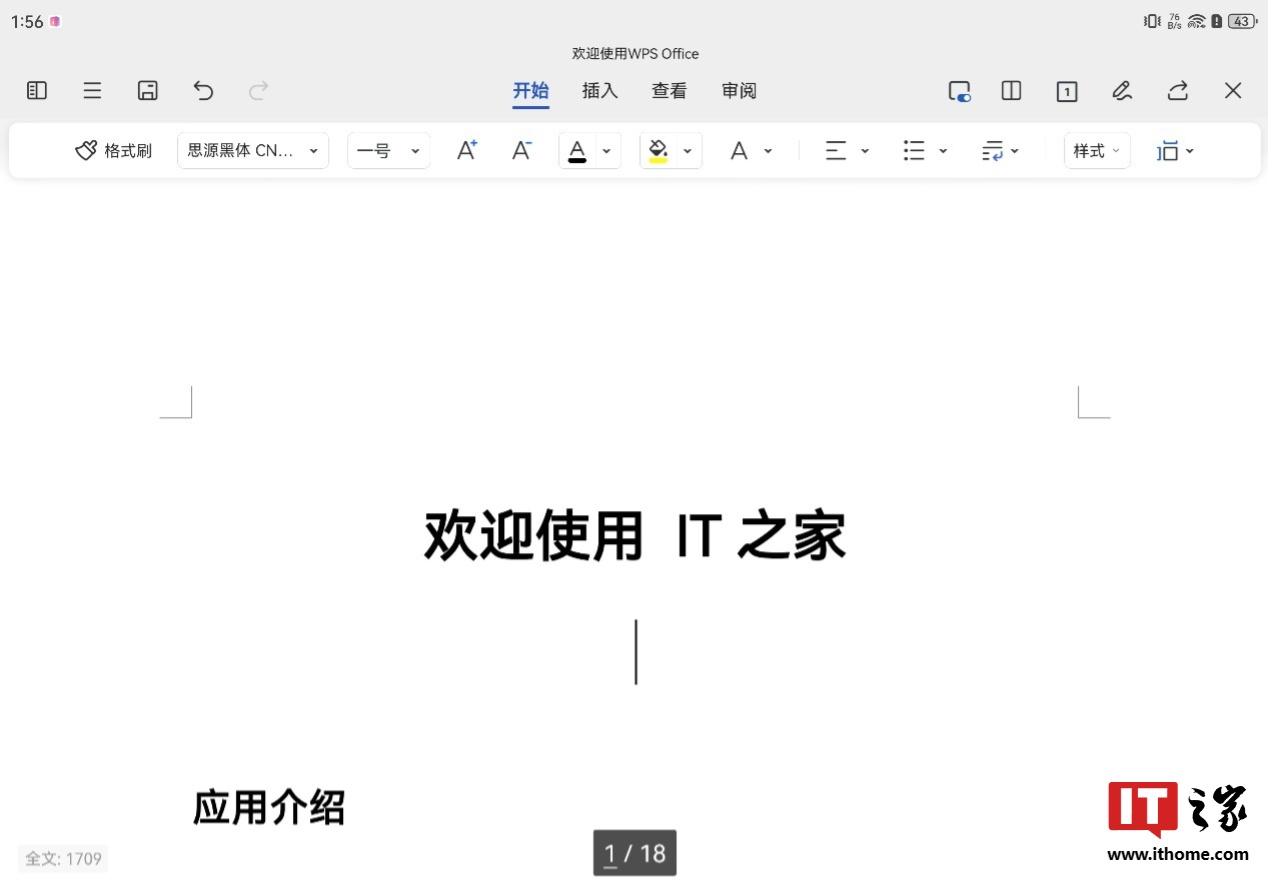This screenshot has height=890, width=1268.
Task: Click the save document icon
Action: point(148,91)
